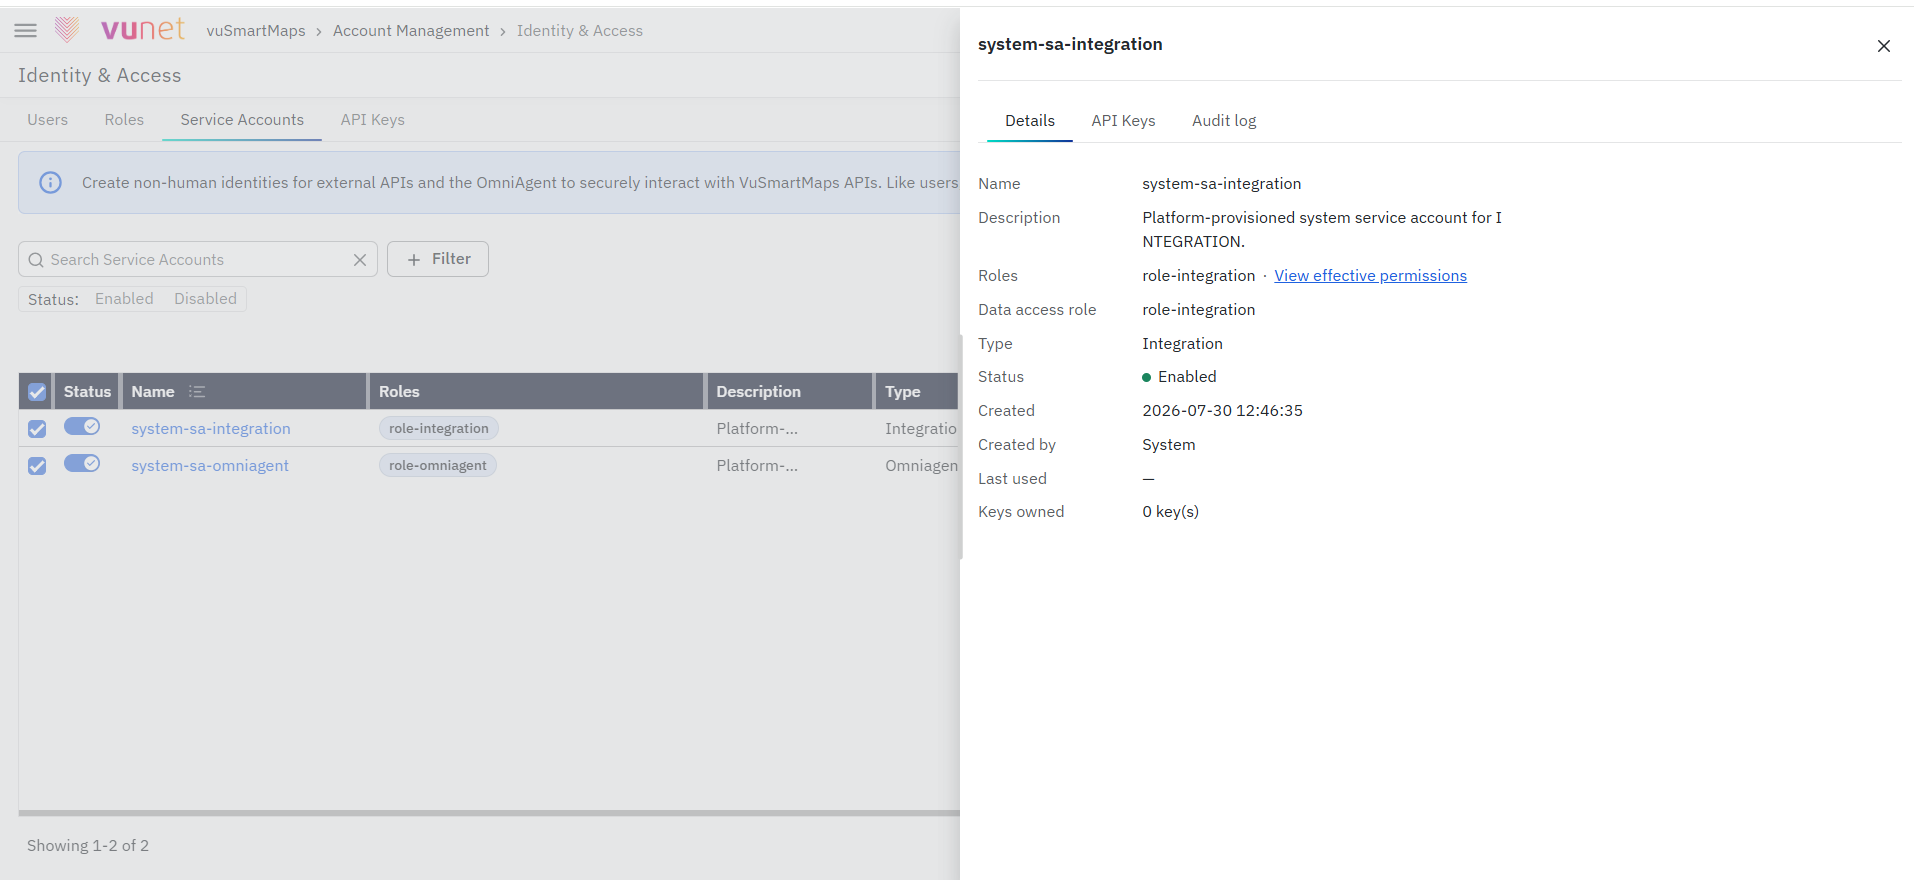Open View effective permissions link
This screenshot has height=880, width=1914.
click(1370, 276)
